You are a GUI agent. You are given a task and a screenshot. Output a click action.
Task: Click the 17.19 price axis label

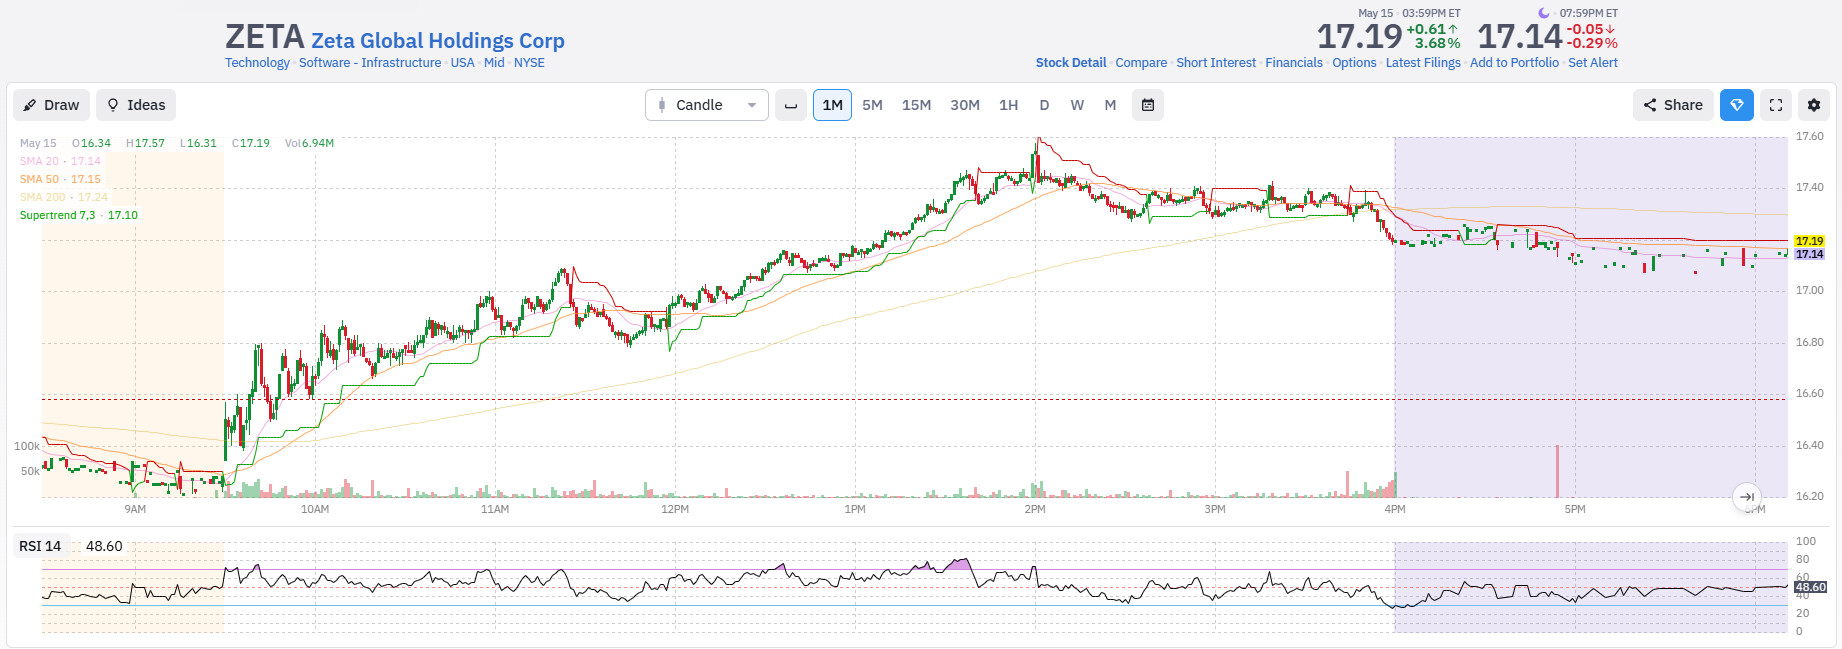pyautogui.click(x=1809, y=241)
